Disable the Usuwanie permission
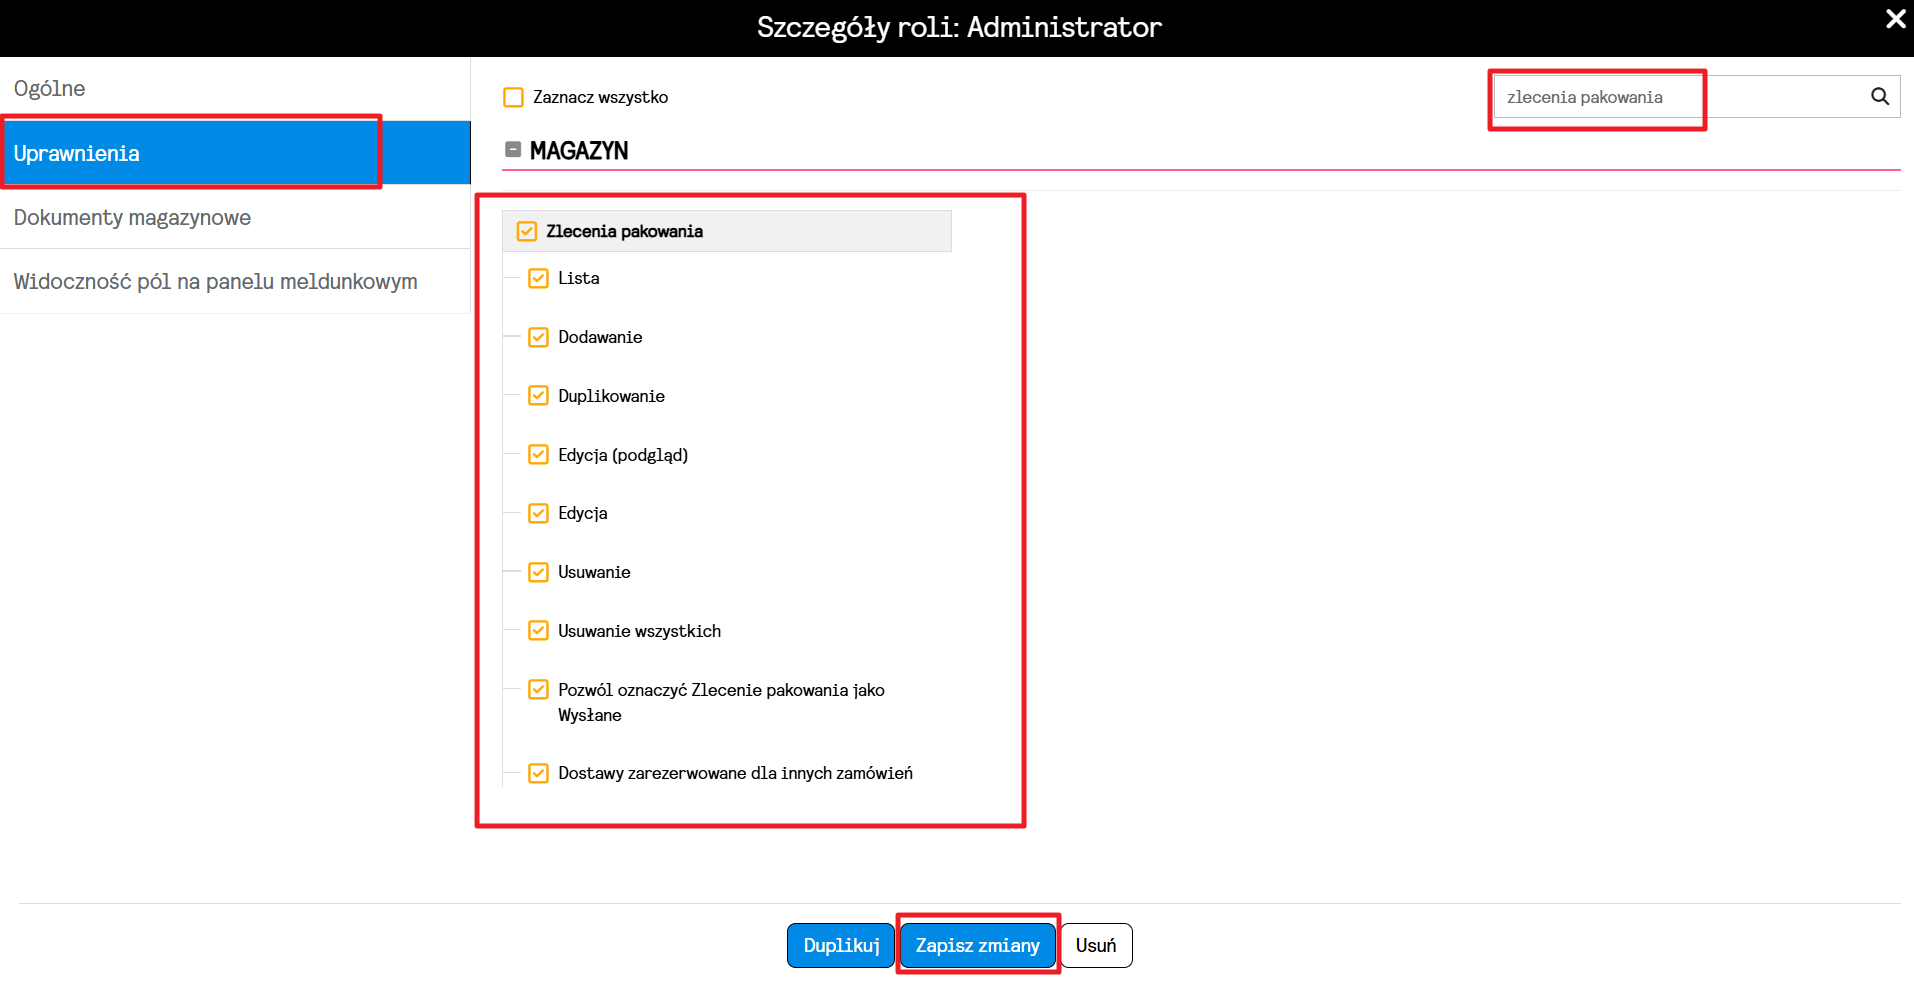The image size is (1914, 984). [538, 572]
